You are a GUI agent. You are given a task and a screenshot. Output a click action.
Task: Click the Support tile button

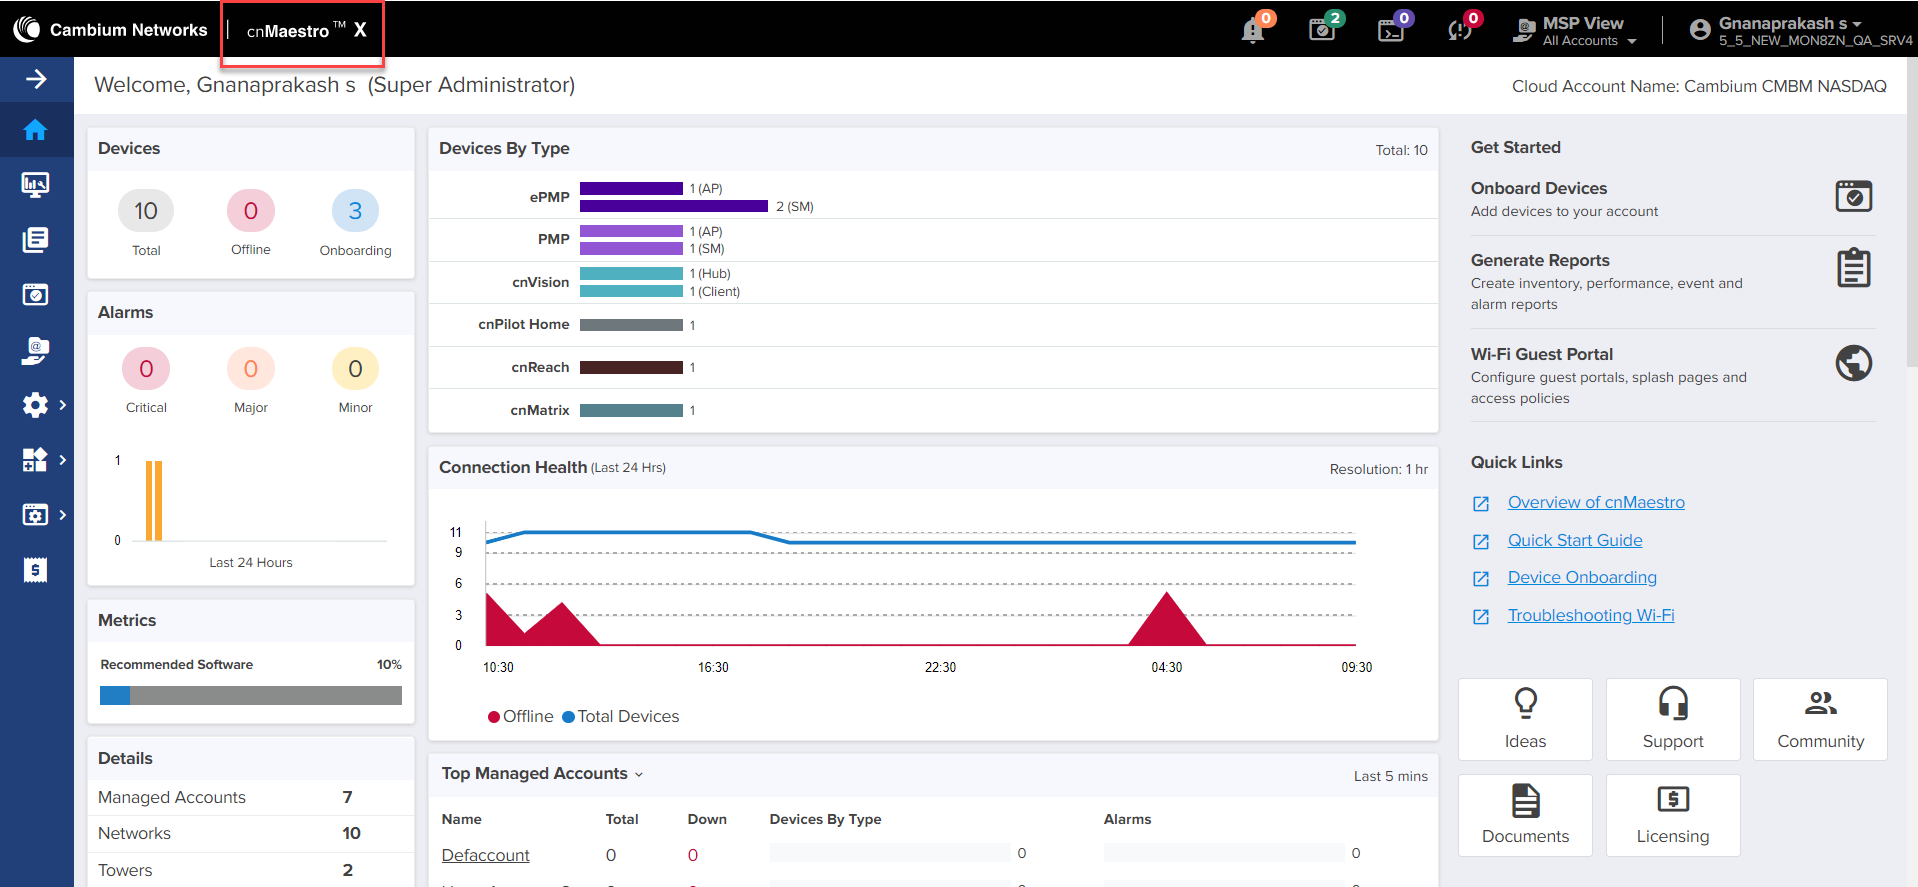pos(1672,719)
